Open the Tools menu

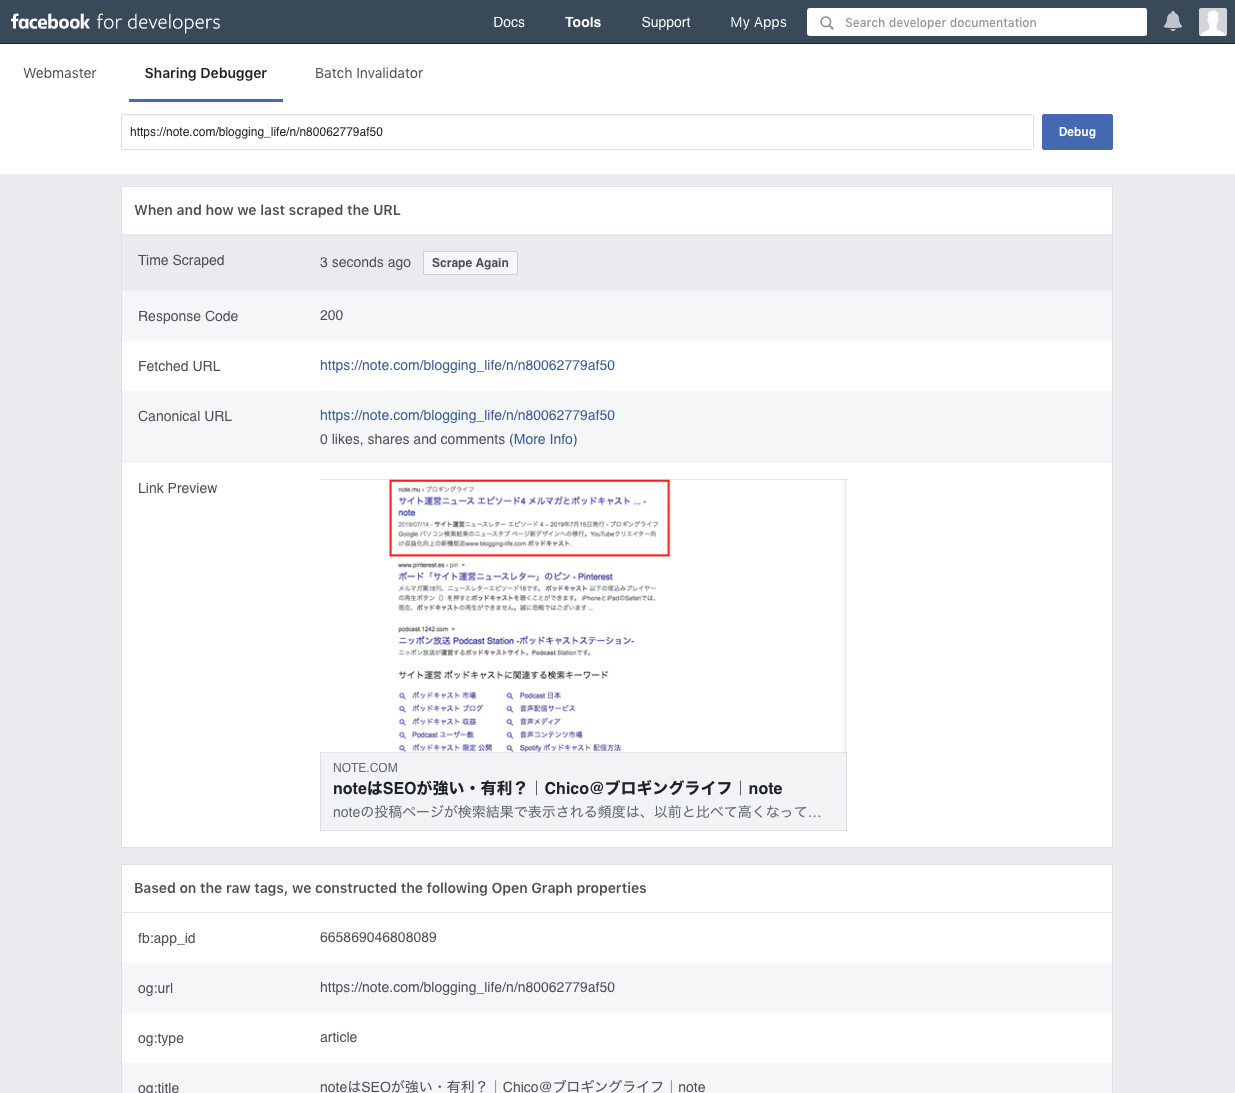583,22
